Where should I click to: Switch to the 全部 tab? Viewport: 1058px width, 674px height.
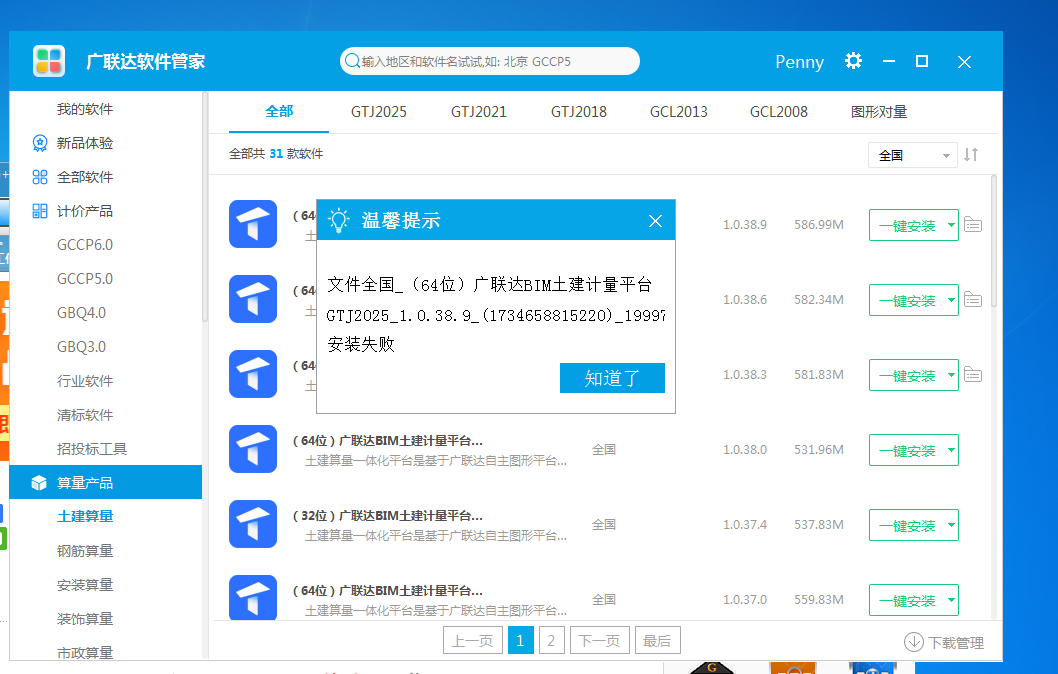pyautogui.click(x=279, y=111)
